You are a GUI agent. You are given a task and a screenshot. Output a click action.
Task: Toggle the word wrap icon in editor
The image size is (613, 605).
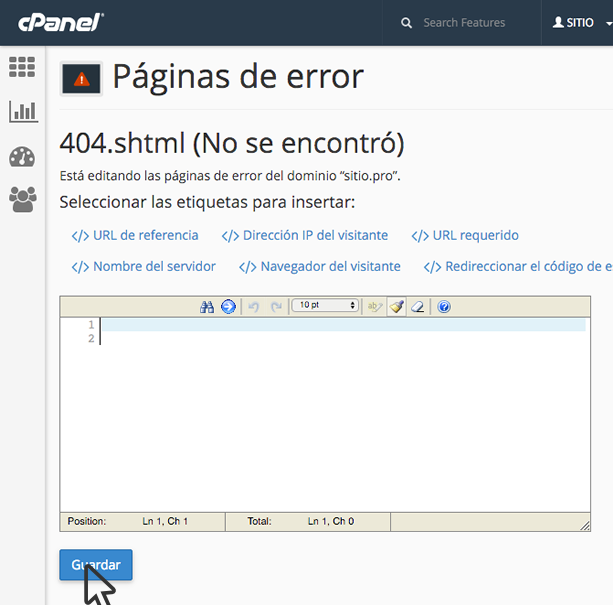[x=375, y=306]
